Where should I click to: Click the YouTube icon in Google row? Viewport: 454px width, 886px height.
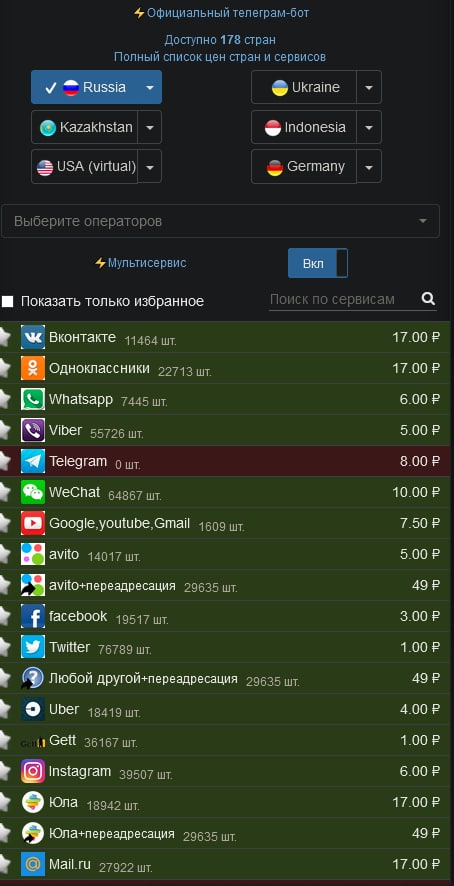(x=33, y=523)
